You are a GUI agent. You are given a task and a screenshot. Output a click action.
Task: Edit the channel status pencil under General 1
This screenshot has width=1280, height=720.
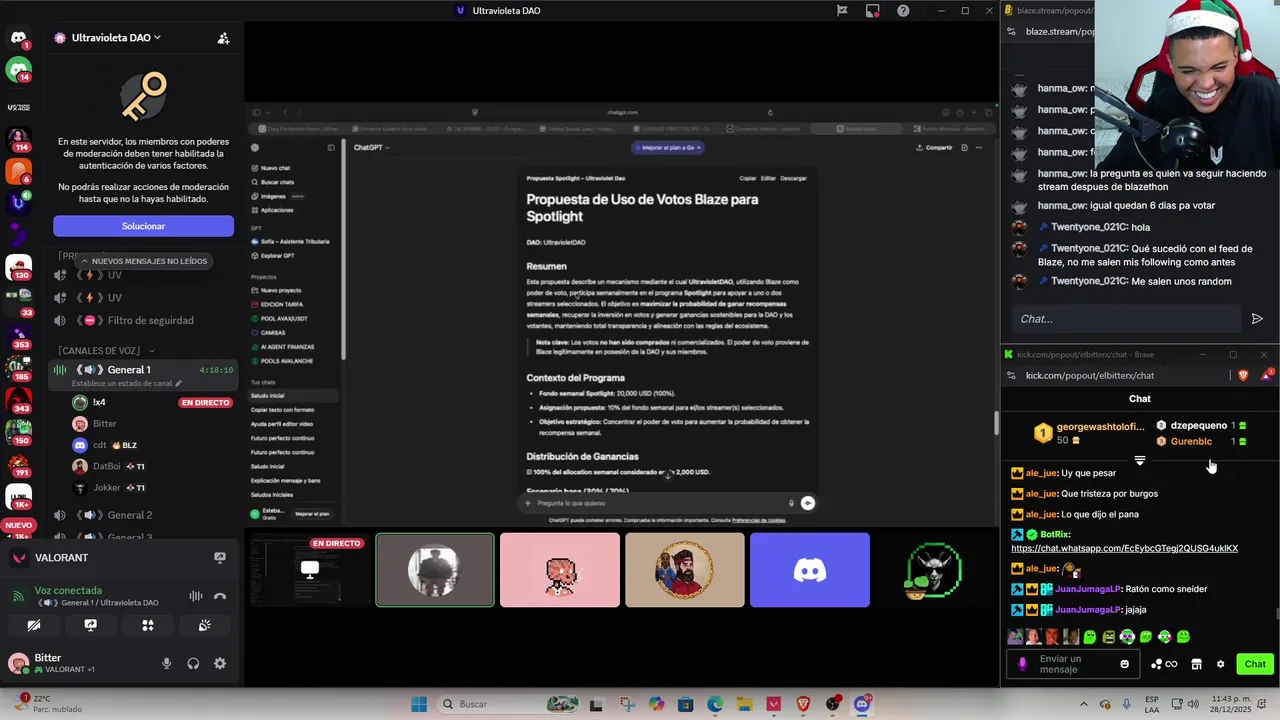pyautogui.click(x=179, y=383)
